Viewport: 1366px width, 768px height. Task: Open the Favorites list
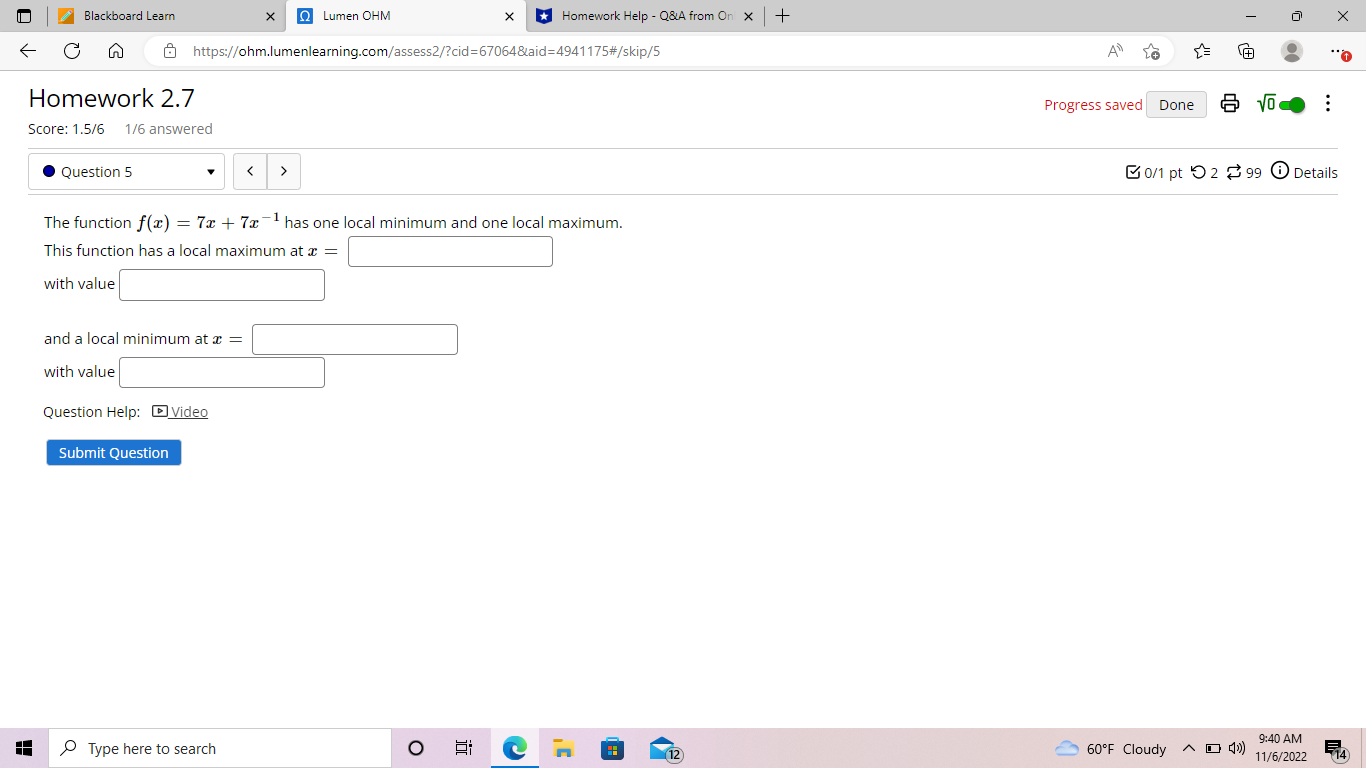pyautogui.click(x=1203, y=51)
